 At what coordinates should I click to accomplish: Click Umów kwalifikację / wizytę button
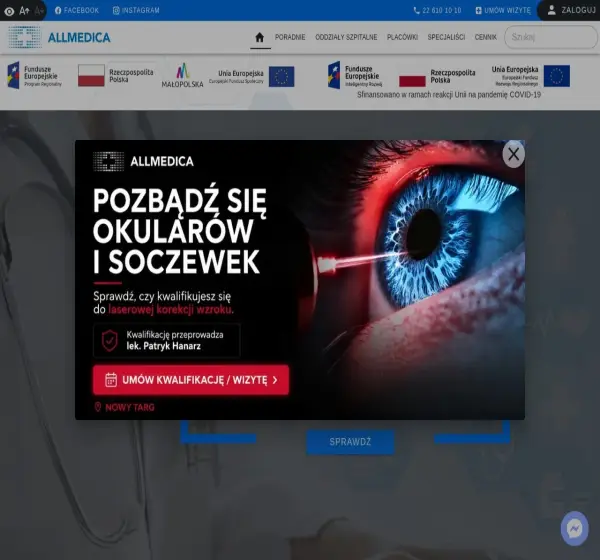coord(191,380)
